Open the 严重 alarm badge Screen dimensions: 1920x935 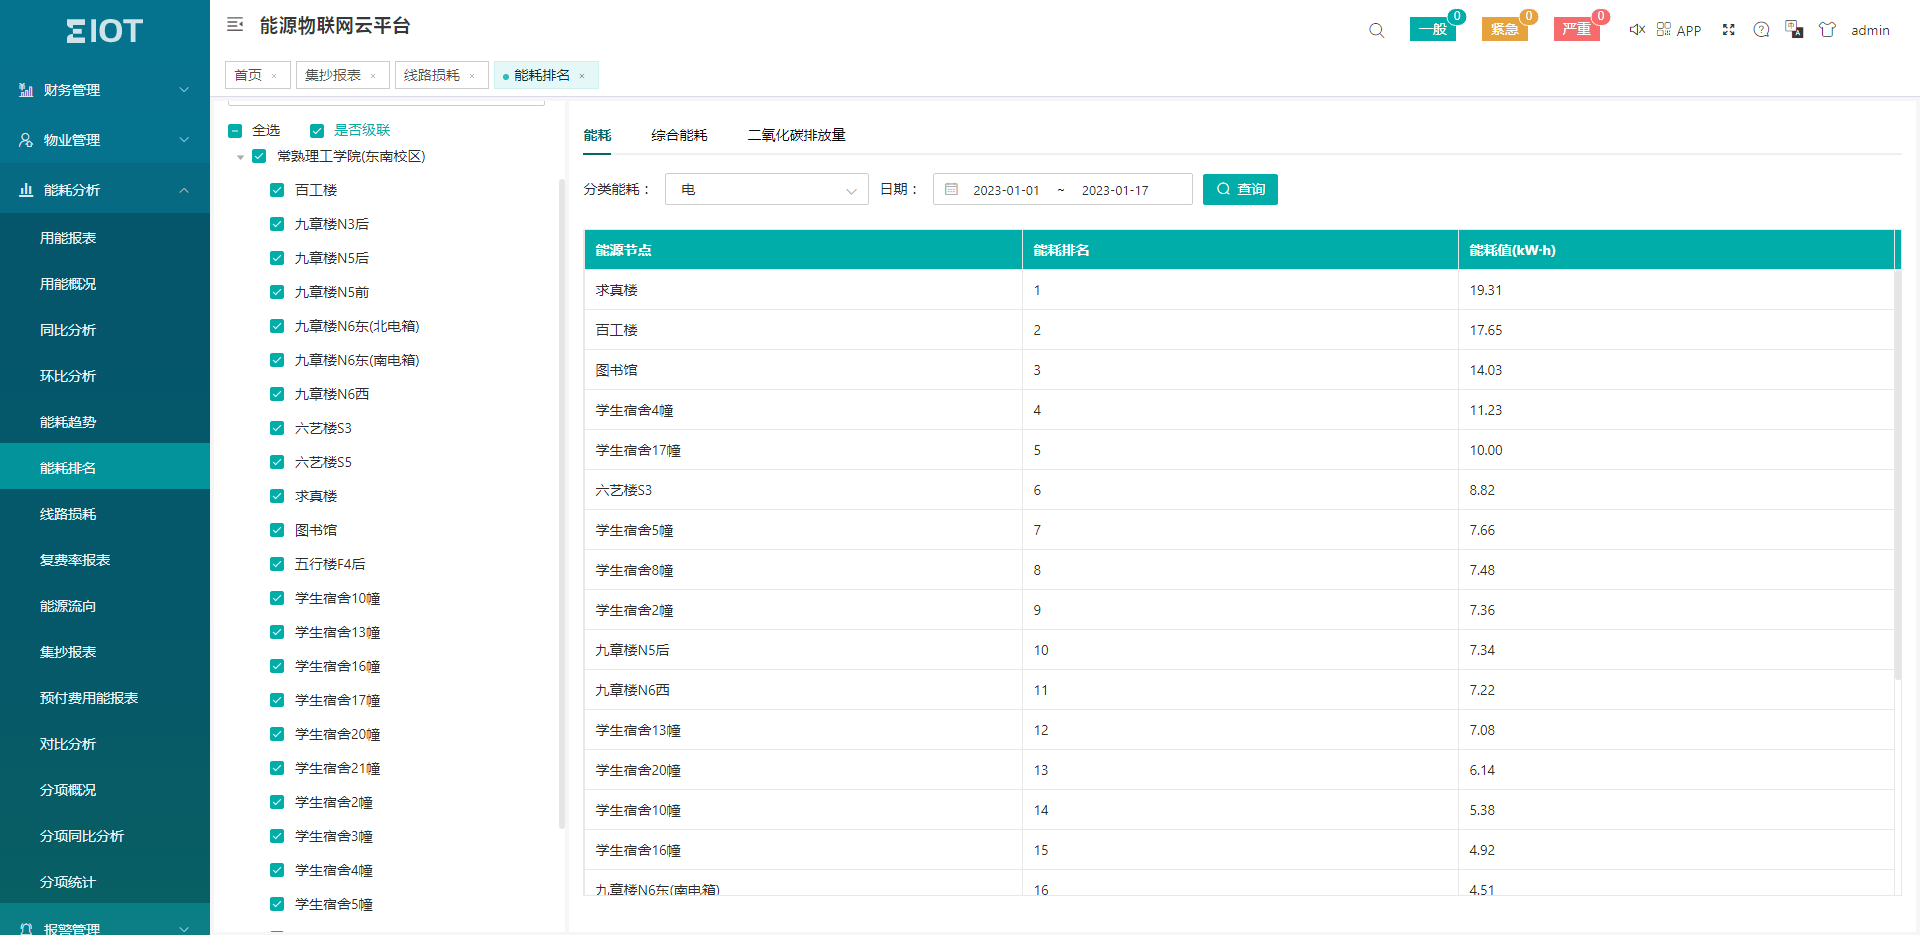[x=1577, y=29]
